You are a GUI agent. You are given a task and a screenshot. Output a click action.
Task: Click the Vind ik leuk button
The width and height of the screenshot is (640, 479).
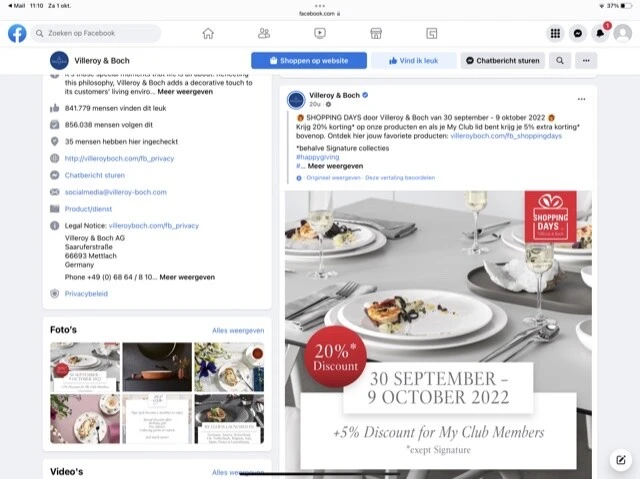413,60
